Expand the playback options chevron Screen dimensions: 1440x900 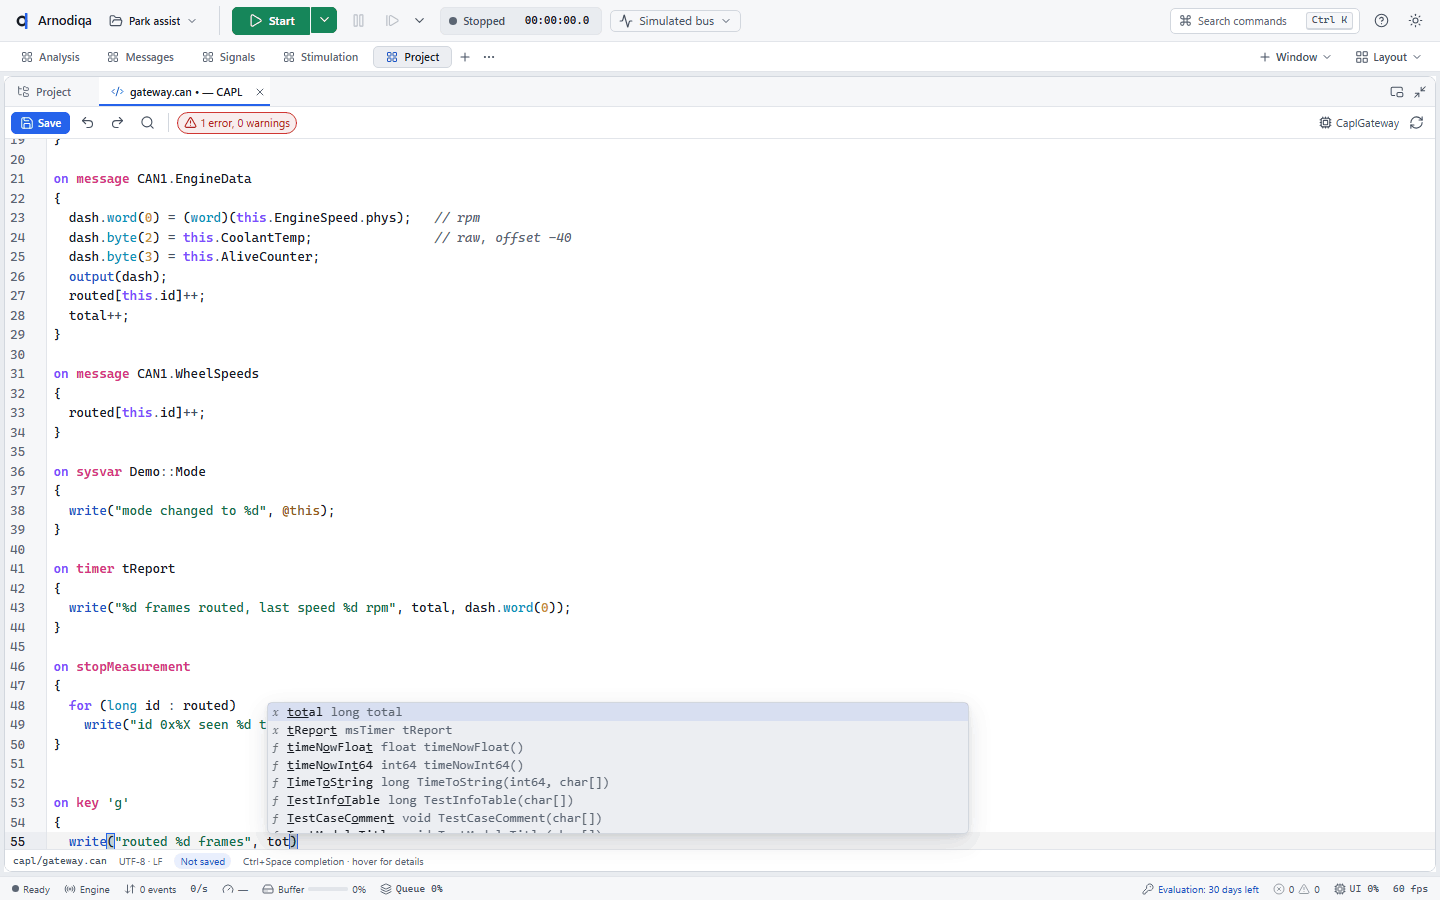coord(419,21)
